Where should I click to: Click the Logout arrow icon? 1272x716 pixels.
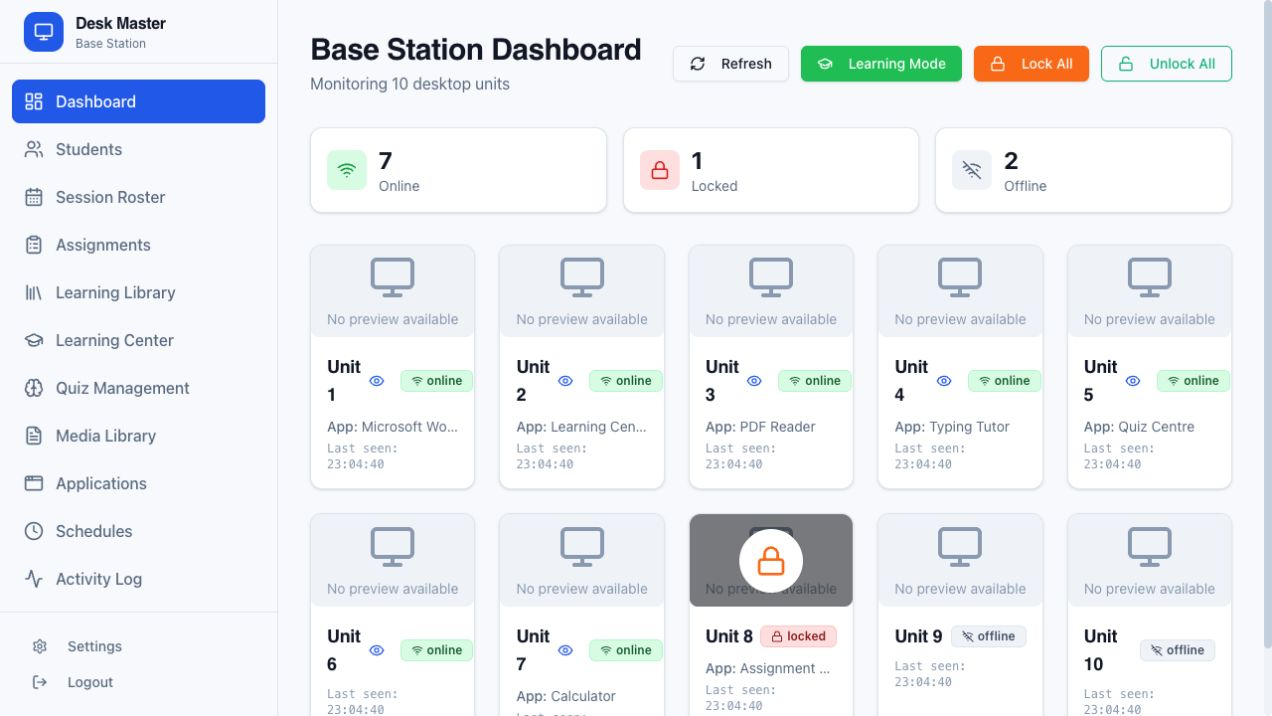click(40, 682)
